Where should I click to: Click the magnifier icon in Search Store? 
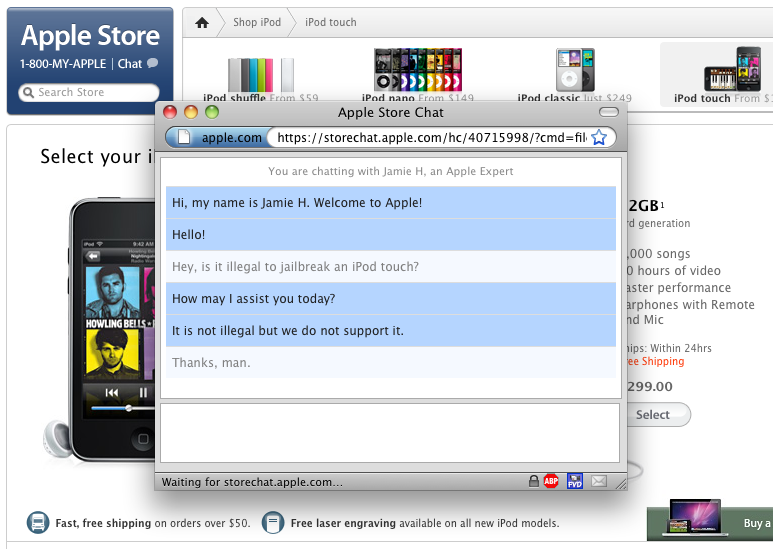click(x=29, y=92)
